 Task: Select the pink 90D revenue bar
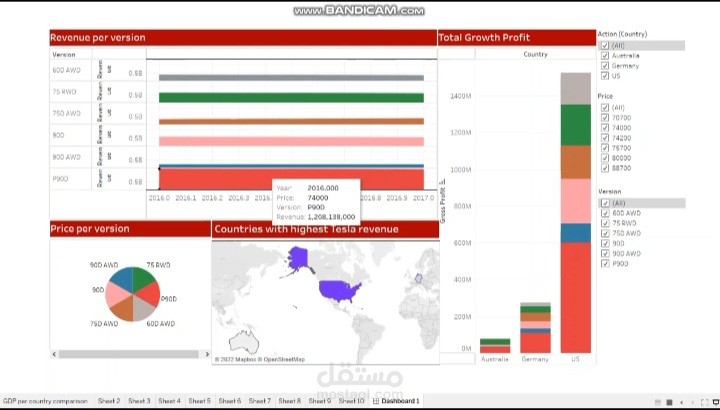point(291,141)
